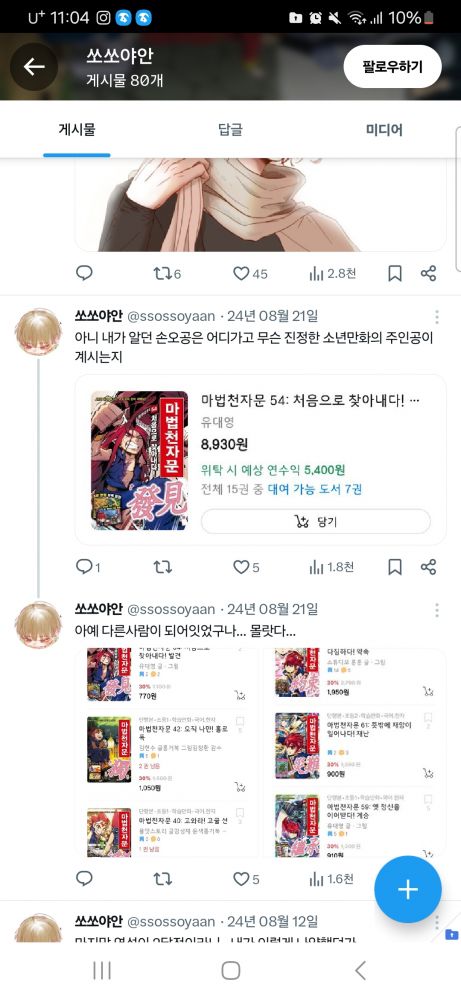Image resolution: width=461 pixels, height=1000 pixels.
Task: Tap the blue compose plus button
Action: tap(407, 890)
